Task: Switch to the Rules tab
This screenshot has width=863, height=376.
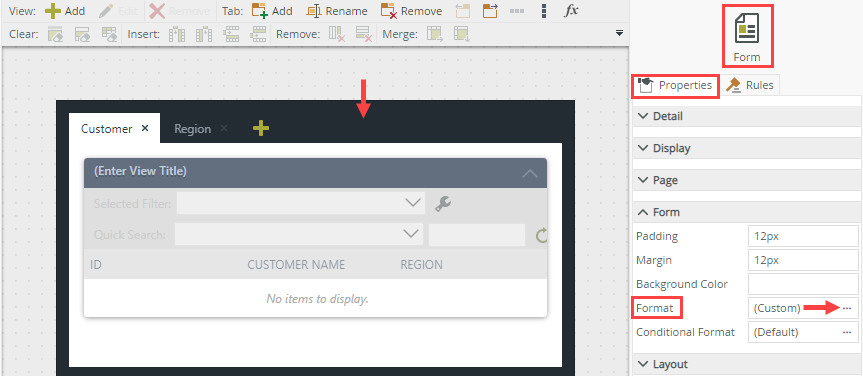Action: [750, 85]
